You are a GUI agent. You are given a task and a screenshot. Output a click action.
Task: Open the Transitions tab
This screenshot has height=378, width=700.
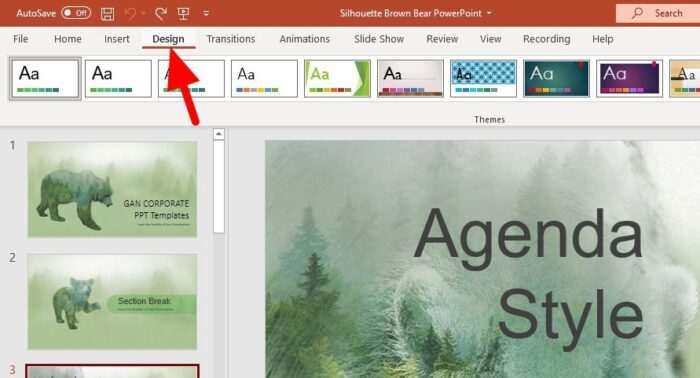pos(231,39)
